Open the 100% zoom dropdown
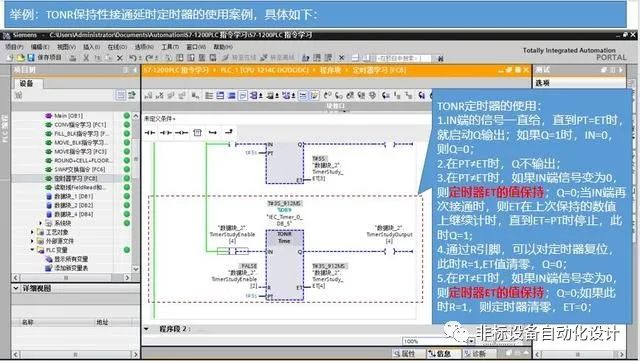640x361 pixels. pos(471,341)
